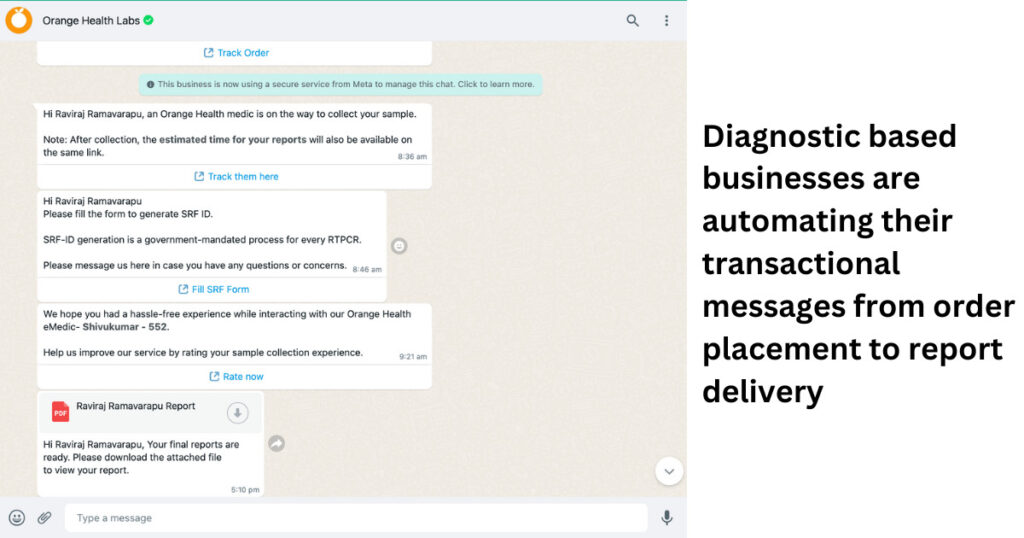Click the Diagnostic based businesses caption text

click(858, 264)
